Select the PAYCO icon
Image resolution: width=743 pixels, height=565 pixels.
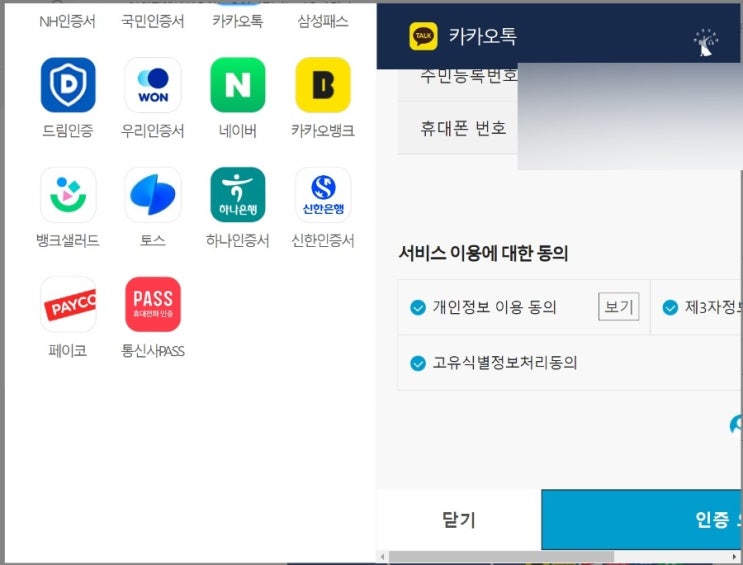coord(68,304)
